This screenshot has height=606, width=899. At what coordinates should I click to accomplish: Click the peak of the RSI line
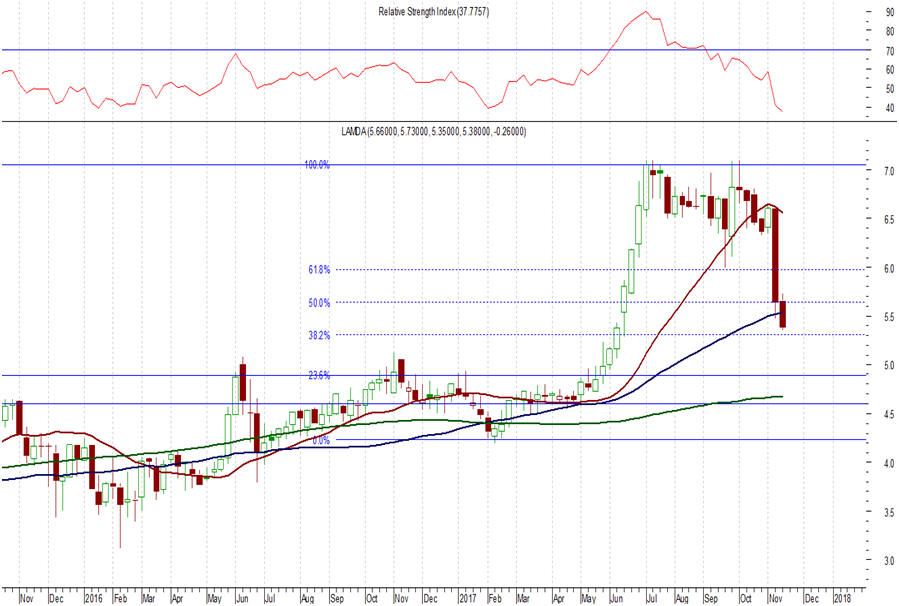point(647,12)
